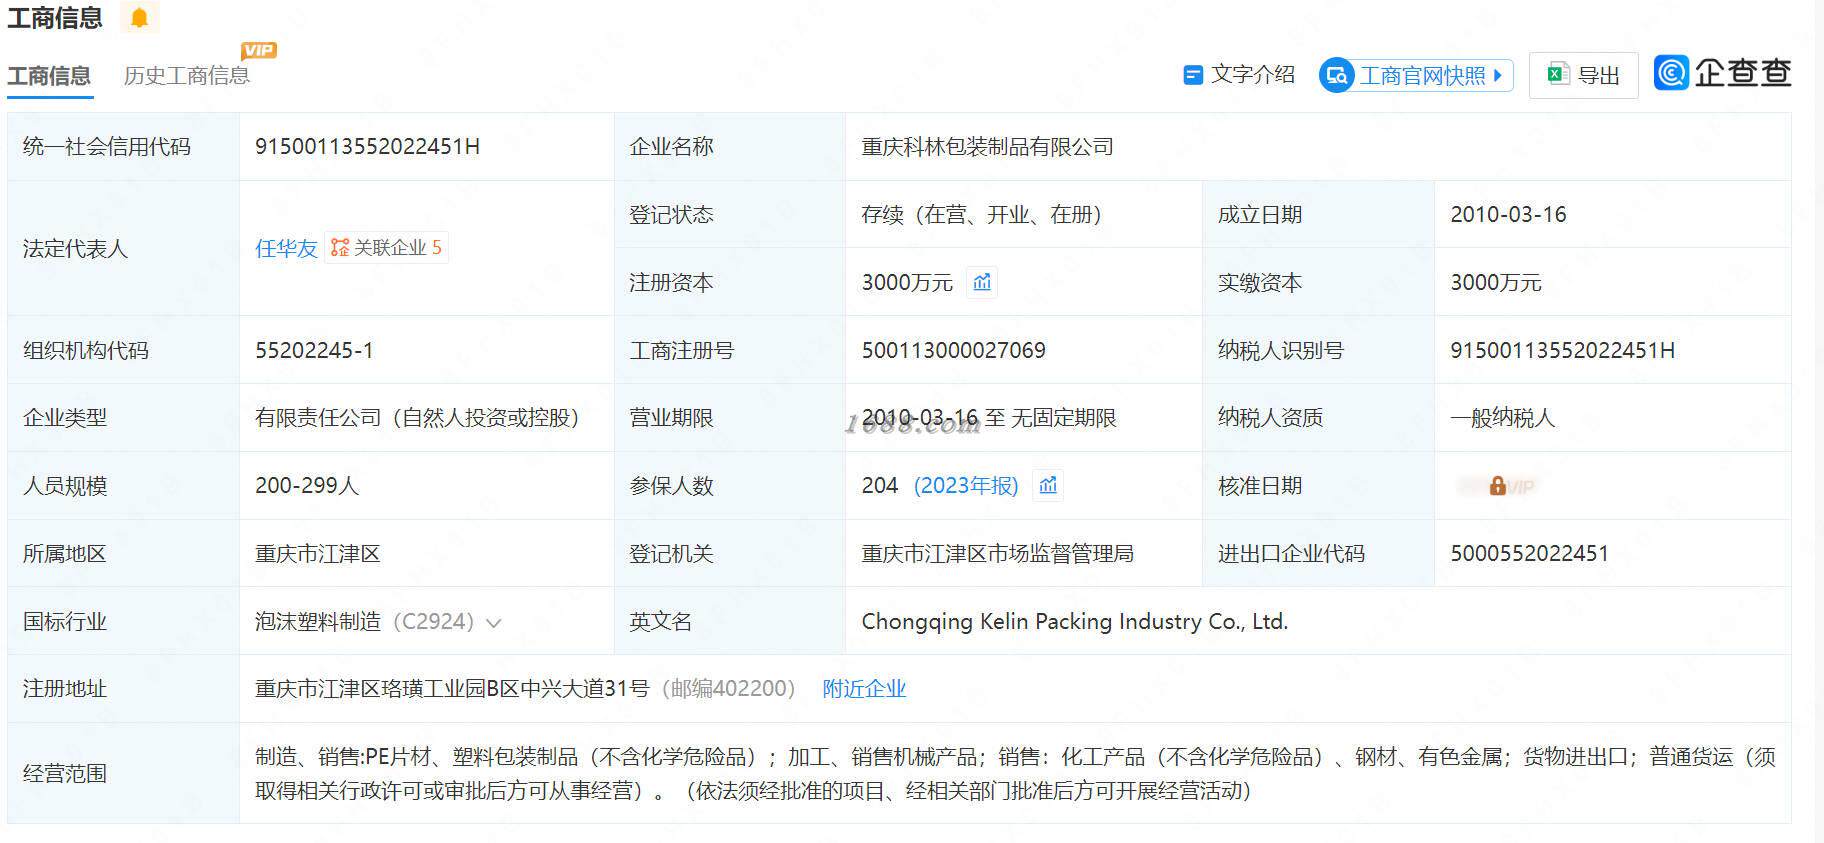Click the chart icon beside 2023年报
Viewport: 1824px width, 843px height.
pos(1048,485)
